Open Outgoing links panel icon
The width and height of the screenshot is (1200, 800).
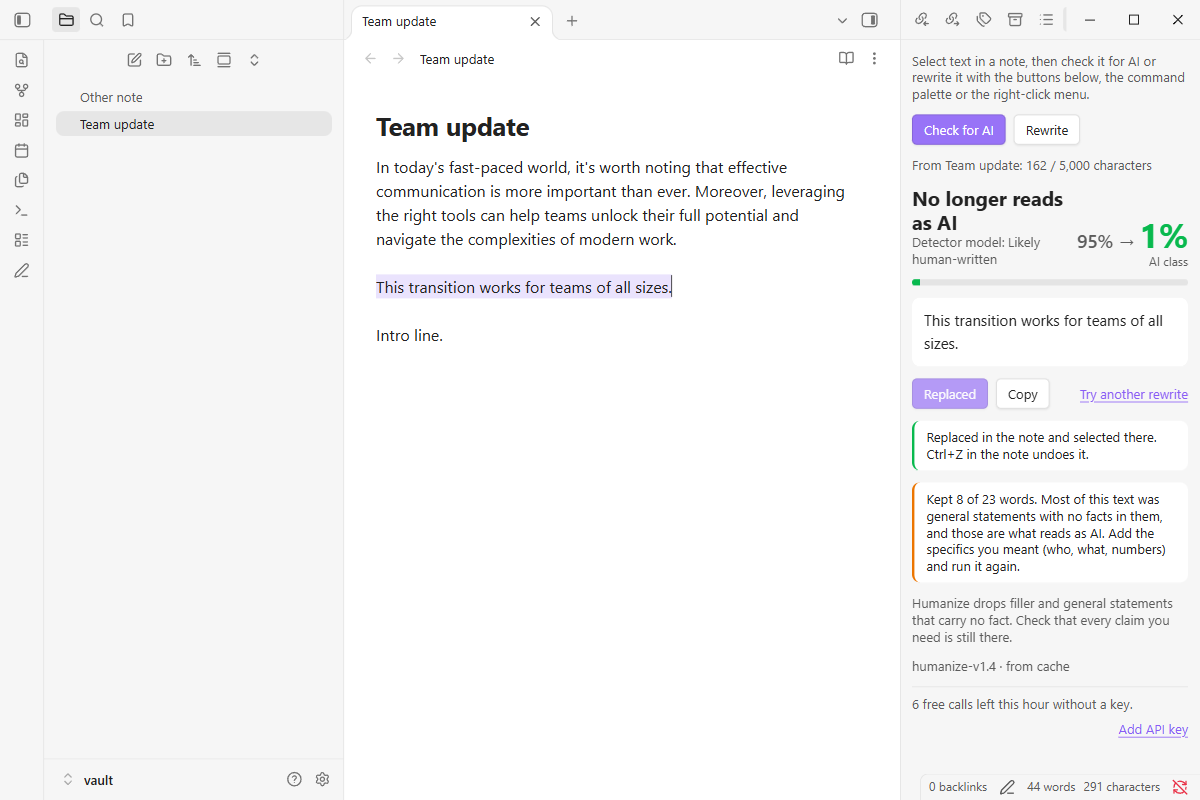tap(952, 19)
